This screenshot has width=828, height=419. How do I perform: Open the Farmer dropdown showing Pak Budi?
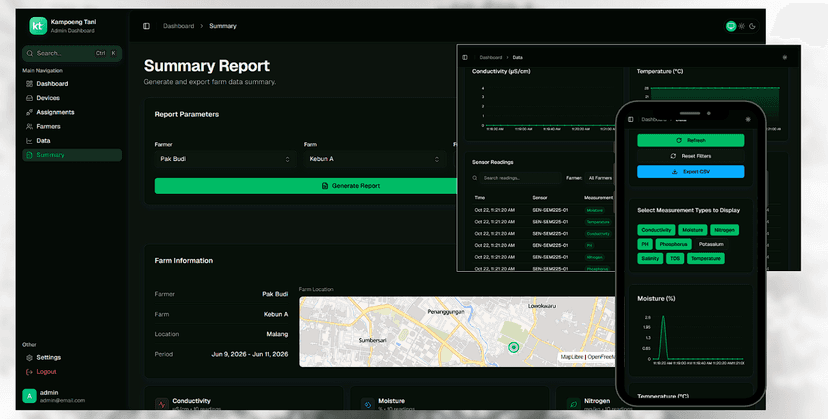point(225,159)
